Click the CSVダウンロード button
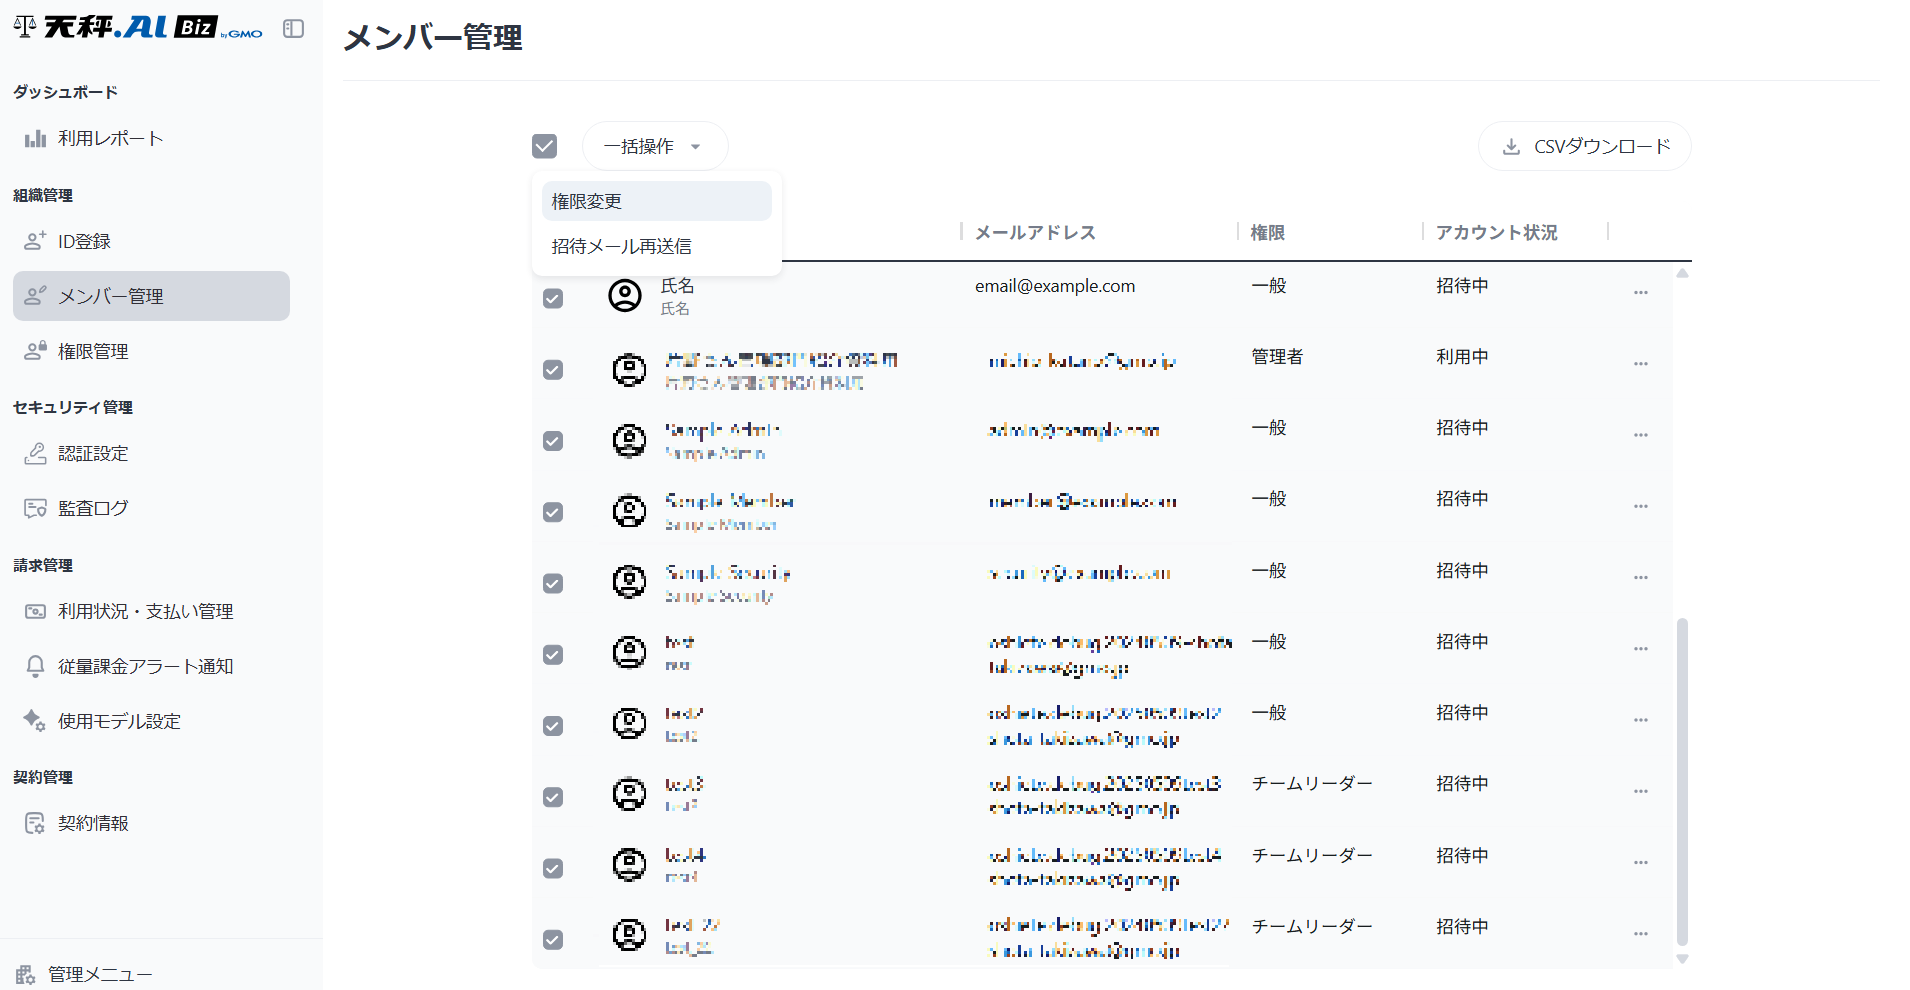 [x=1584, y=146]
